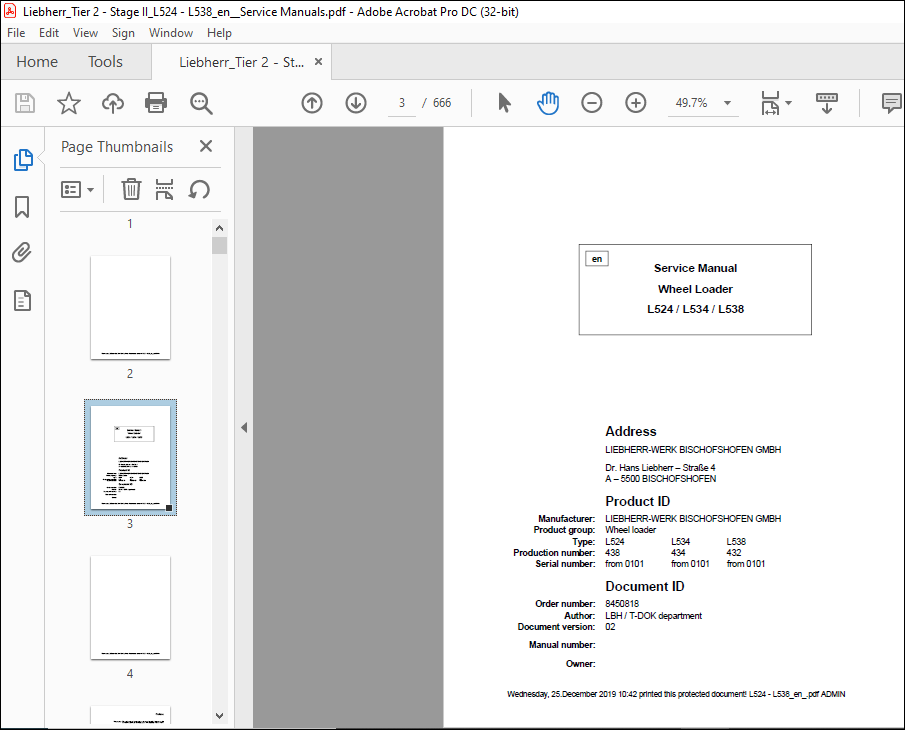Switch to the Tools tab

tap(105, 62)
